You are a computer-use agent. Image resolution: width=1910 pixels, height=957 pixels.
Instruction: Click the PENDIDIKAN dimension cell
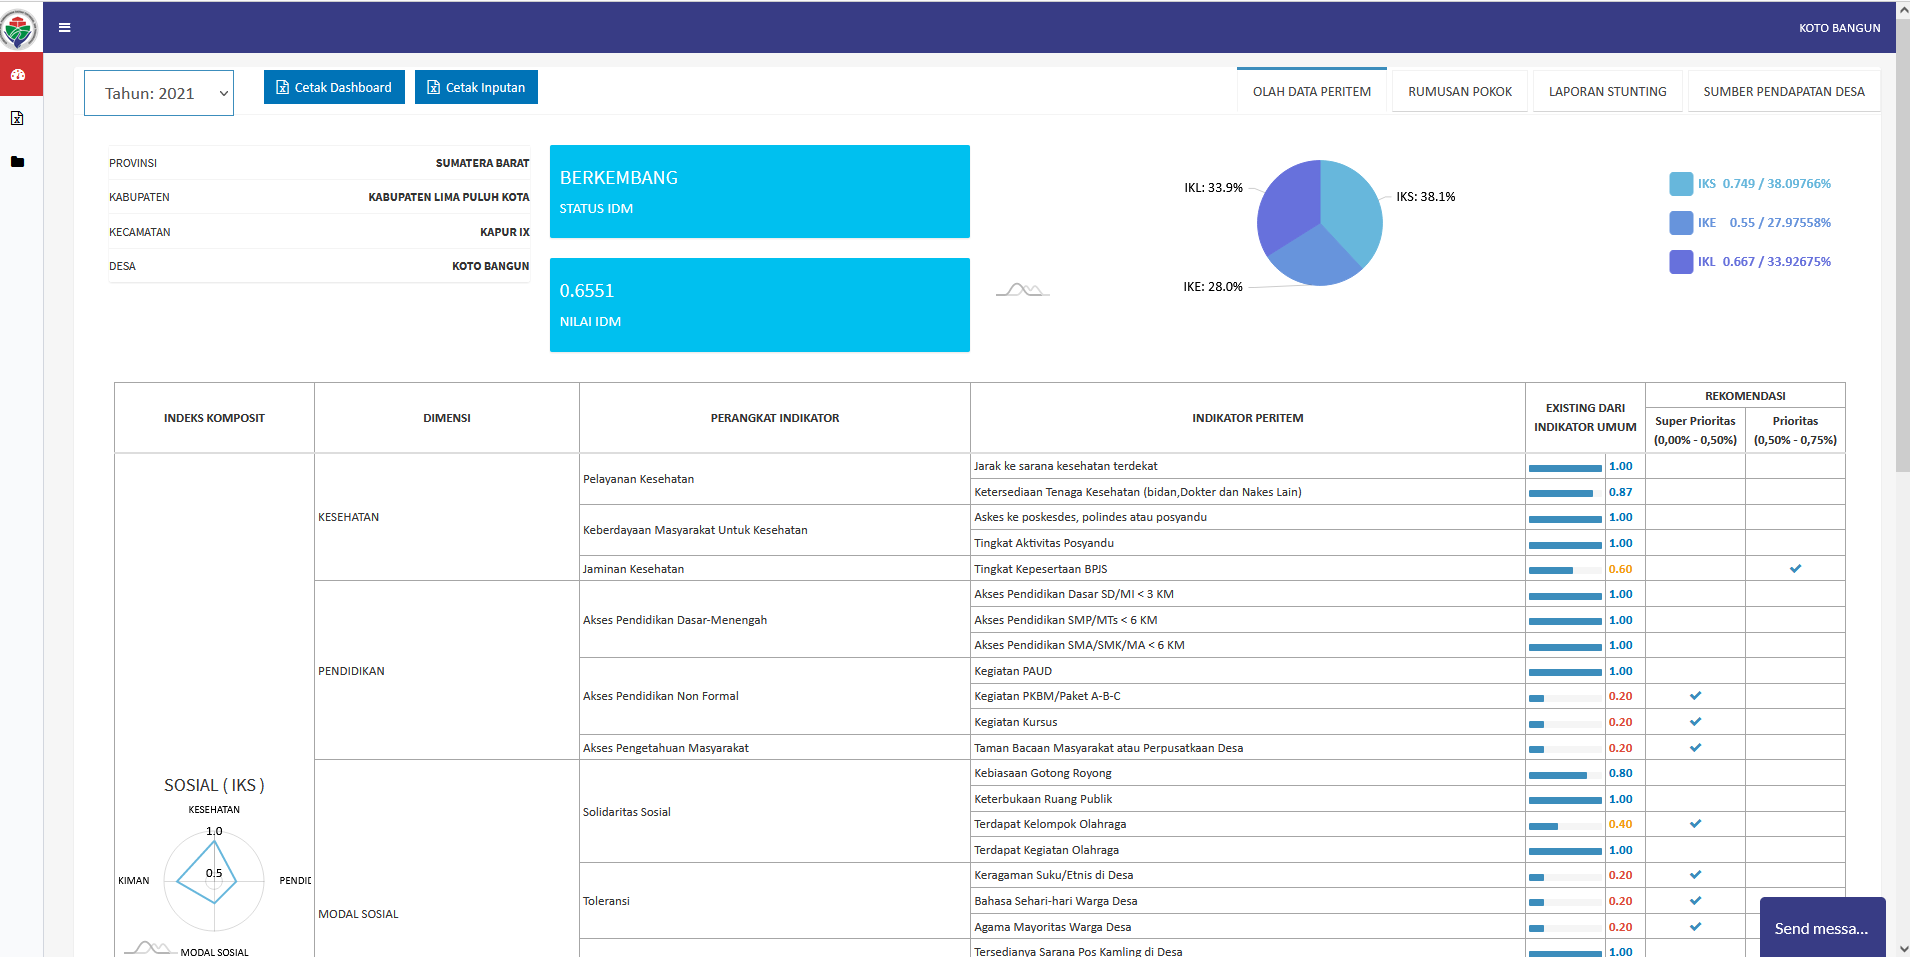[x=447, y=671]
